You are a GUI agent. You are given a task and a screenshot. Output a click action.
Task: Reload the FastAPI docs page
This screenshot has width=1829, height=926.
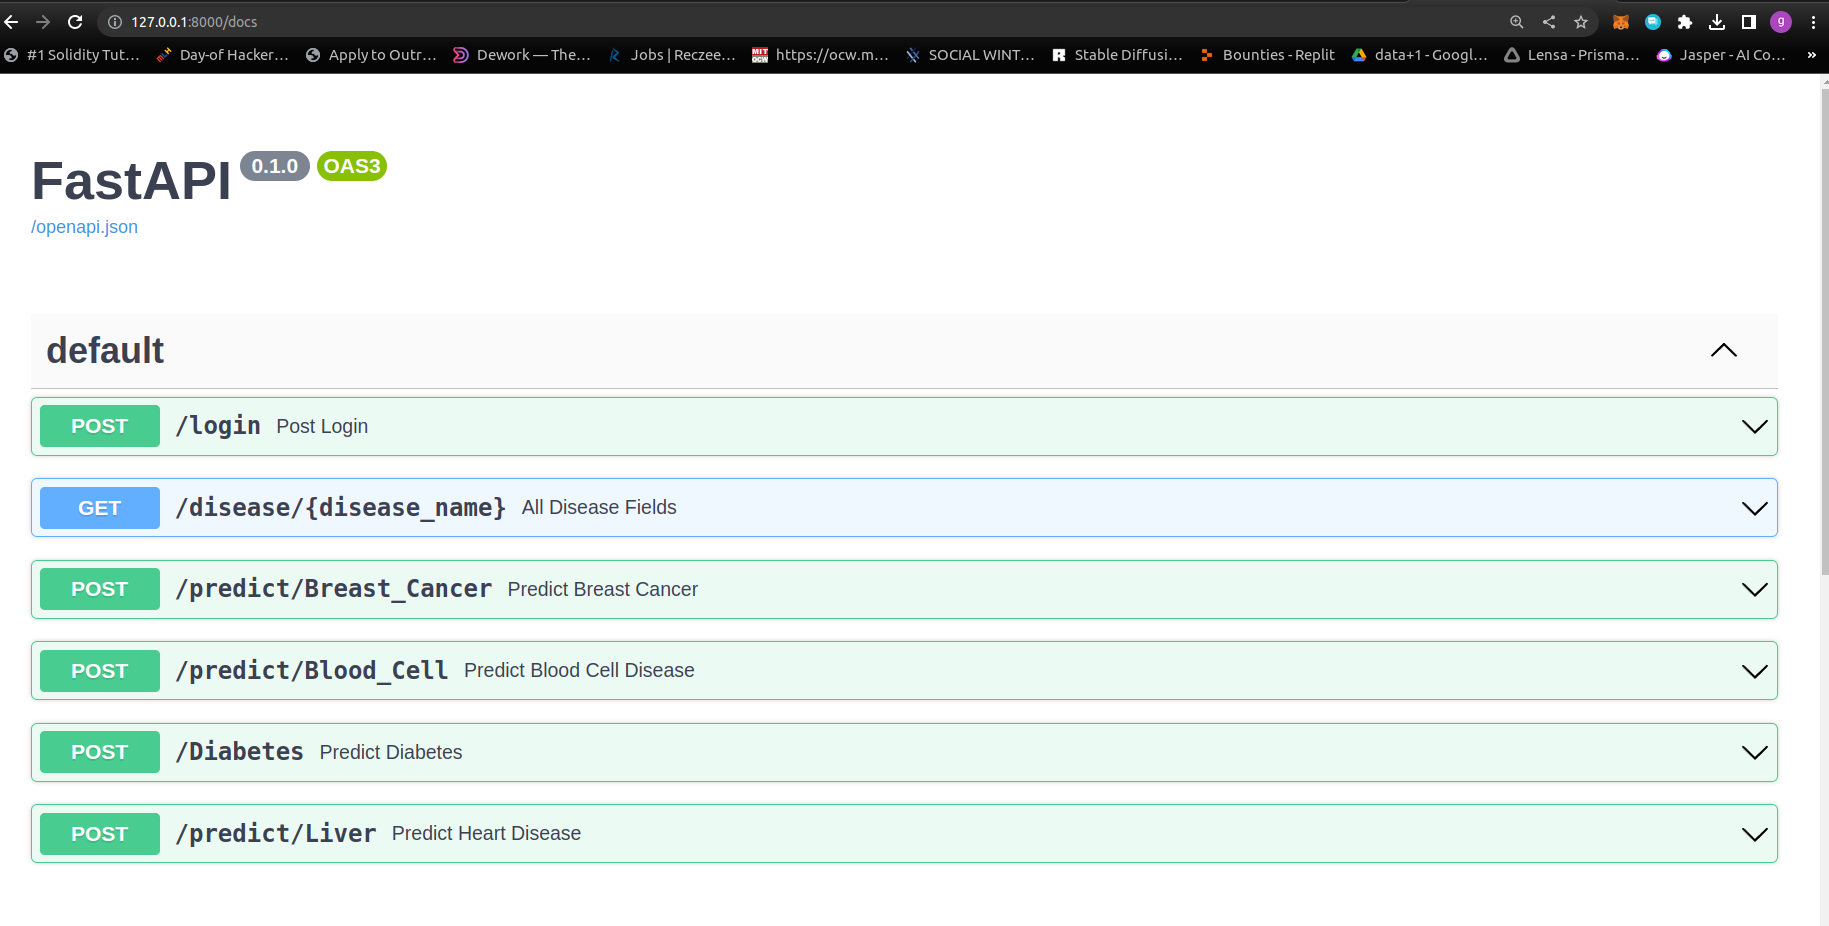75,22
